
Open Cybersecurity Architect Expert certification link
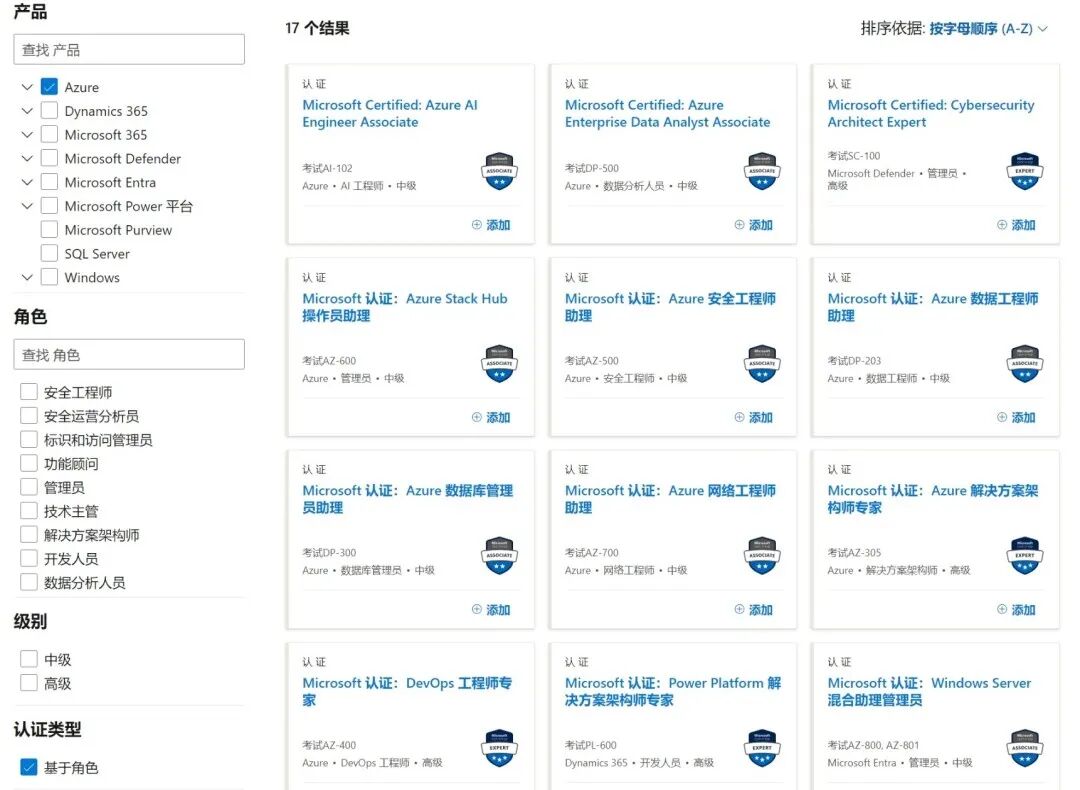point(931,114)
